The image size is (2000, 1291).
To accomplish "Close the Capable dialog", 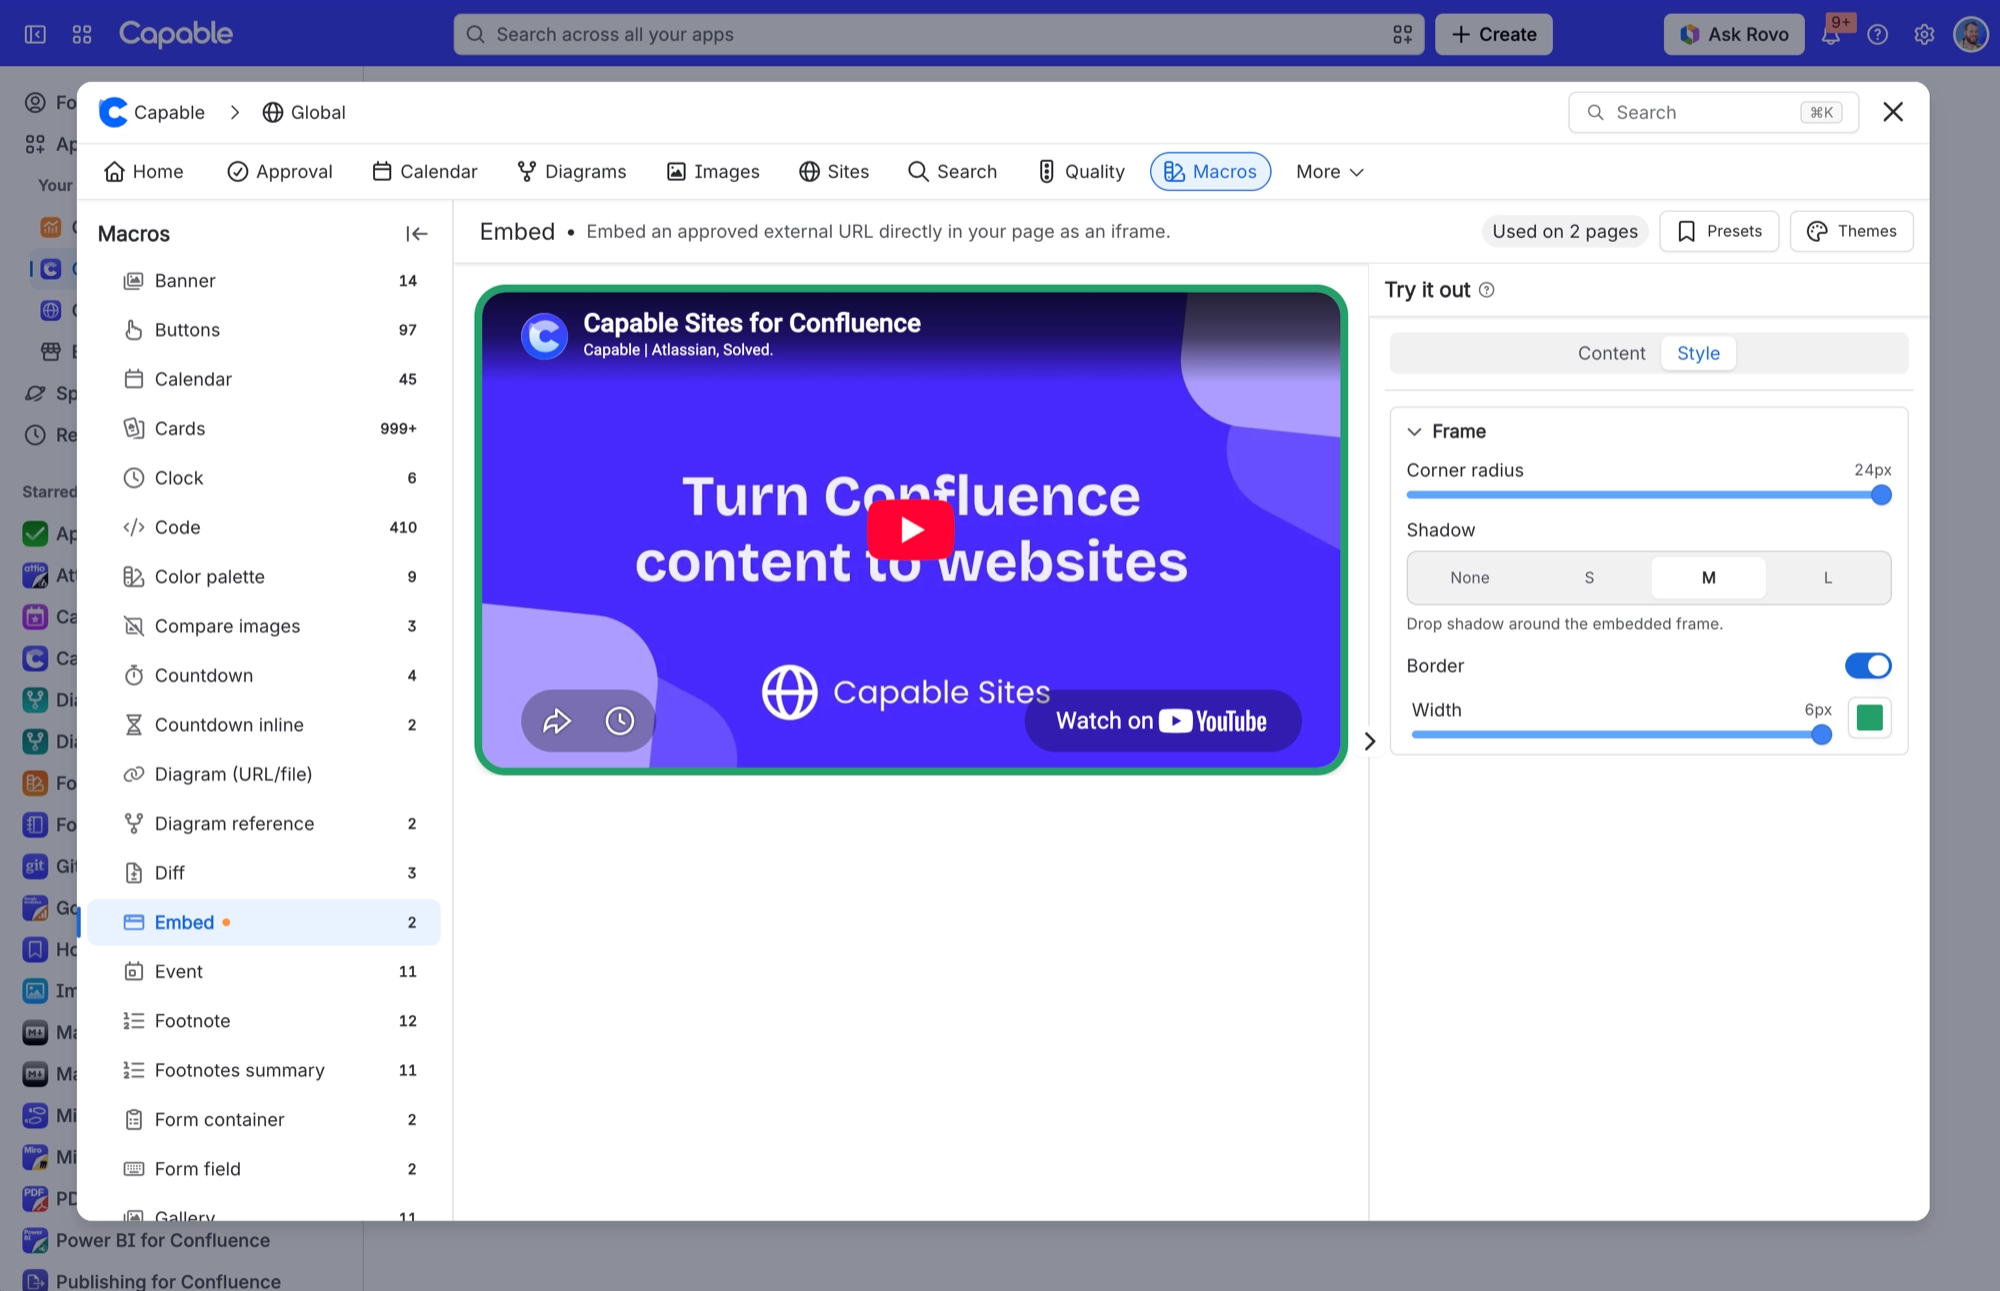I will click(1893, 112).
